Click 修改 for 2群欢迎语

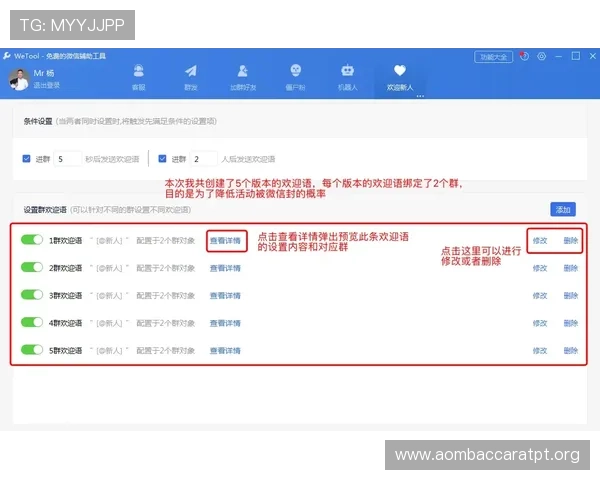pos(540,268)
